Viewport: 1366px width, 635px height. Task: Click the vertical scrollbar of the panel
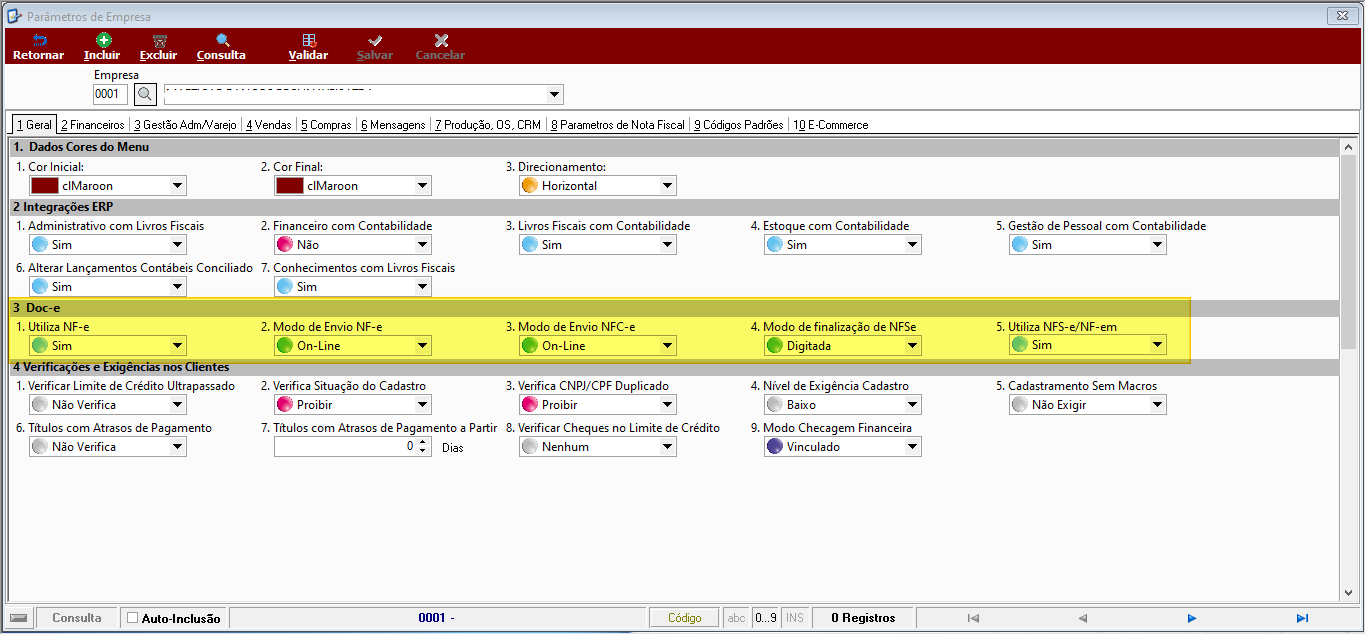pos(1348,370)
